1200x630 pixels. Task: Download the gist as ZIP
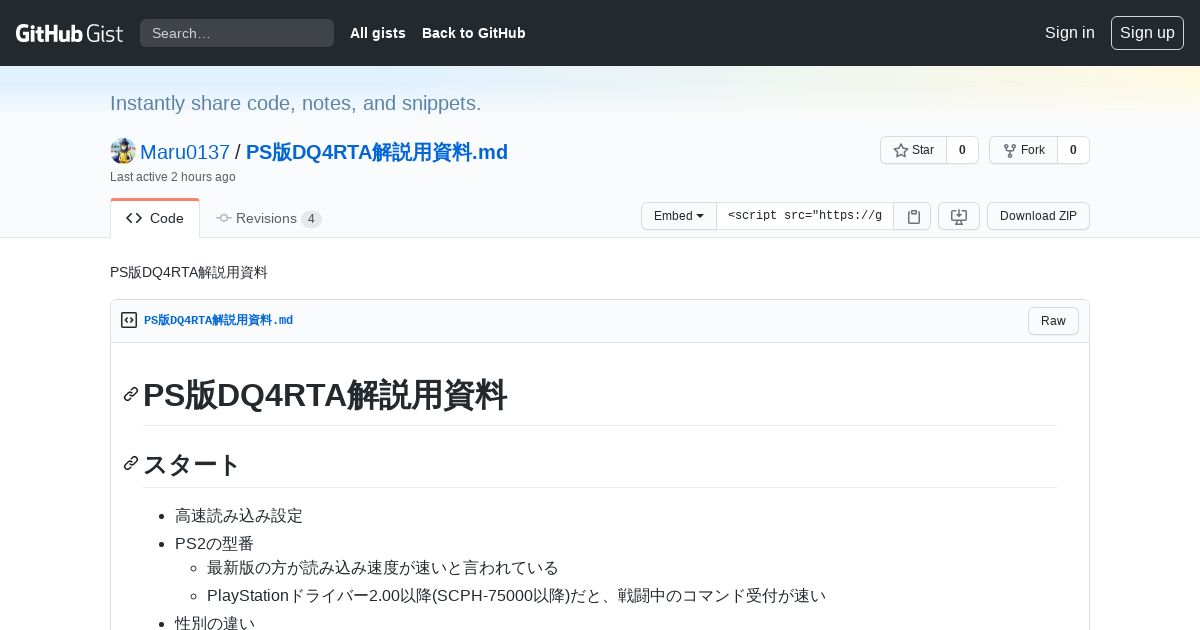pyautogui.click(x=1038, y=216)
